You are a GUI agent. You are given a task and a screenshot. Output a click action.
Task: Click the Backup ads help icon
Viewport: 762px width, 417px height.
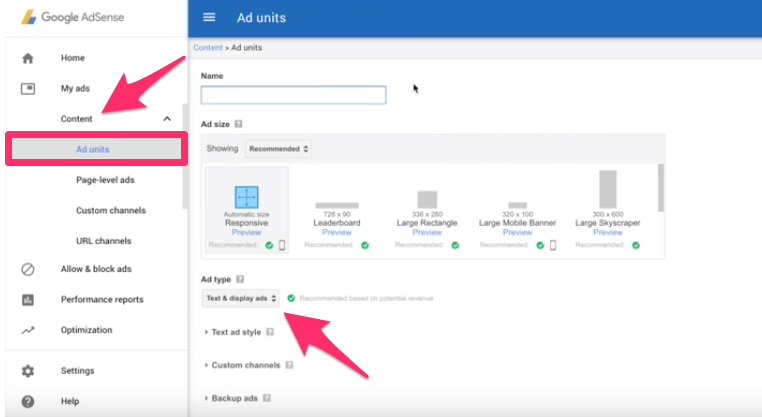click(267, 398)
